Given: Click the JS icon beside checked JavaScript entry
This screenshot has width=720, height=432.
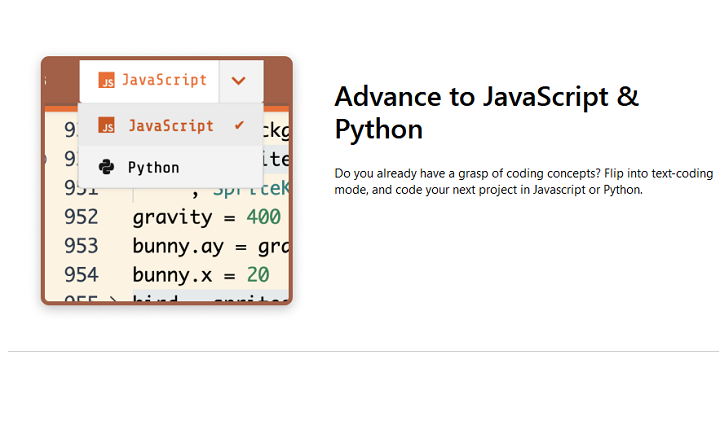Looking at the screenshot, I should 107,125.
